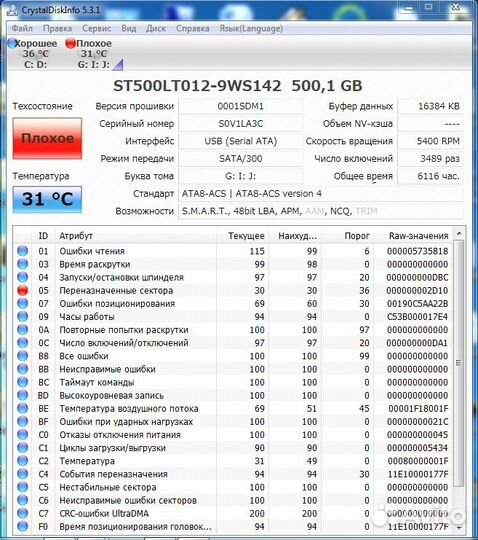Click the 31 °C temperature button
The height and width of the screenshot is (540, 478).
tap(47, 199)
